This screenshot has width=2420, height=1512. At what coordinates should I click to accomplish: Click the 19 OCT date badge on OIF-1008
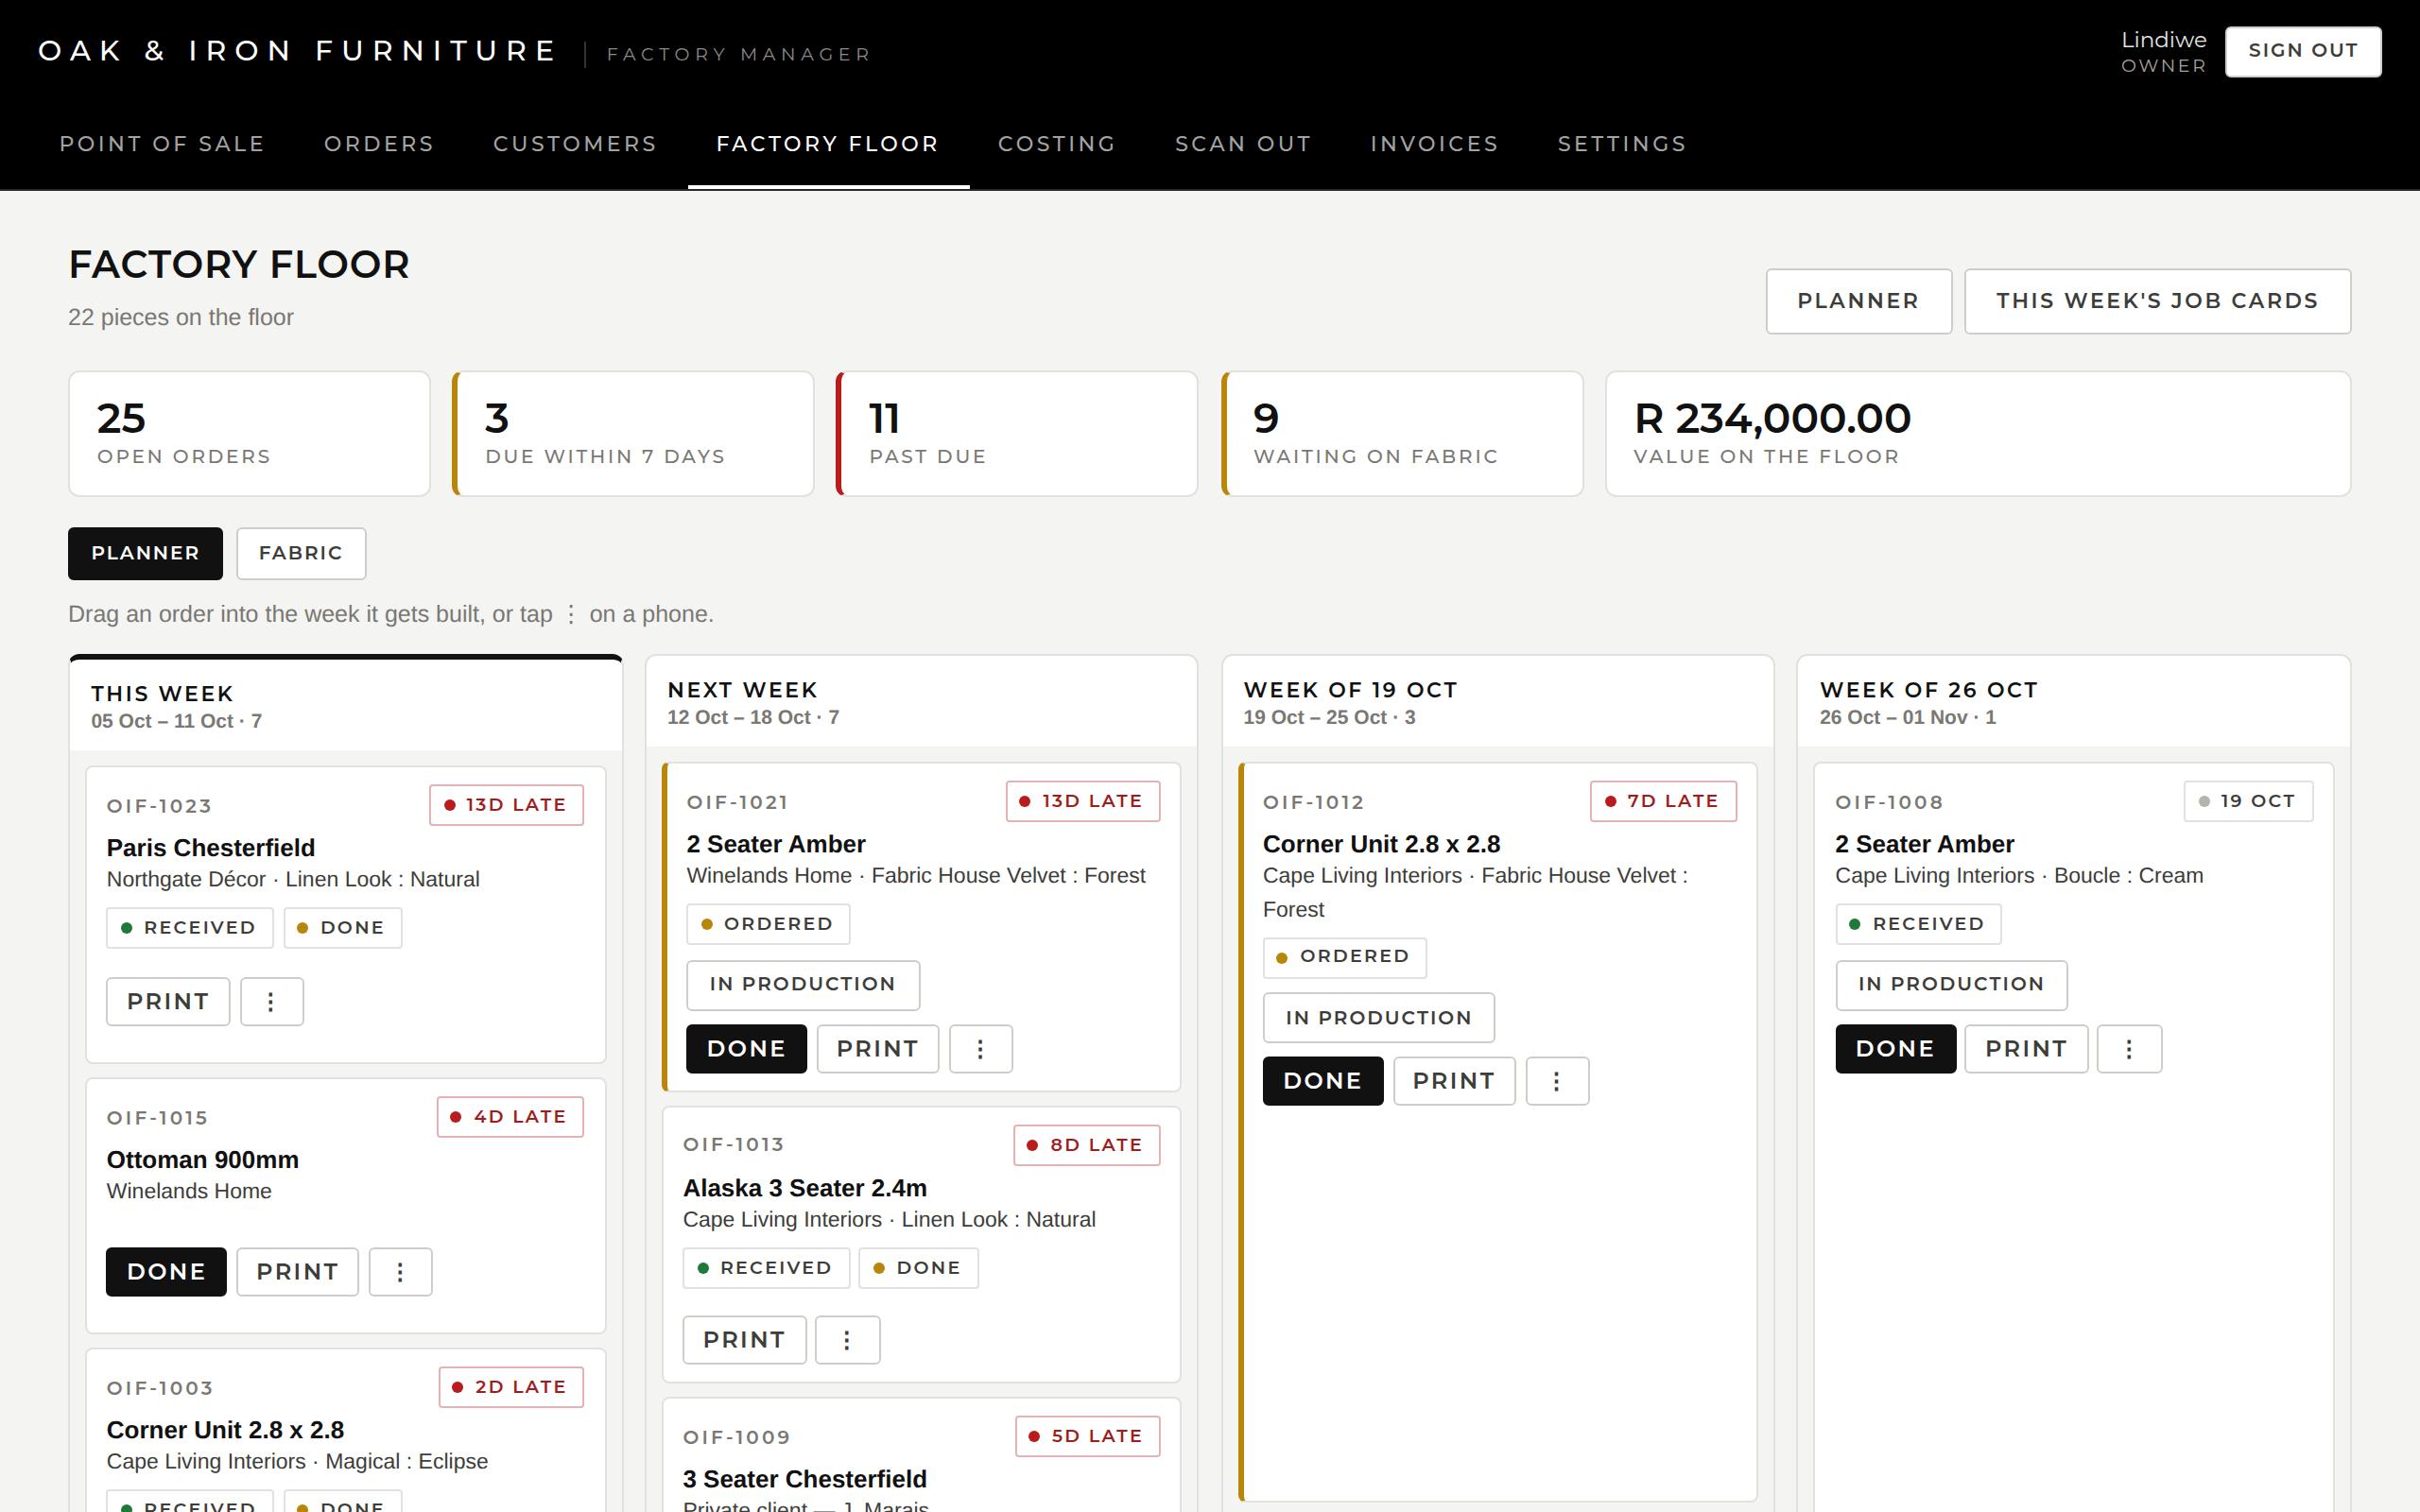(x=2248, y=800)
